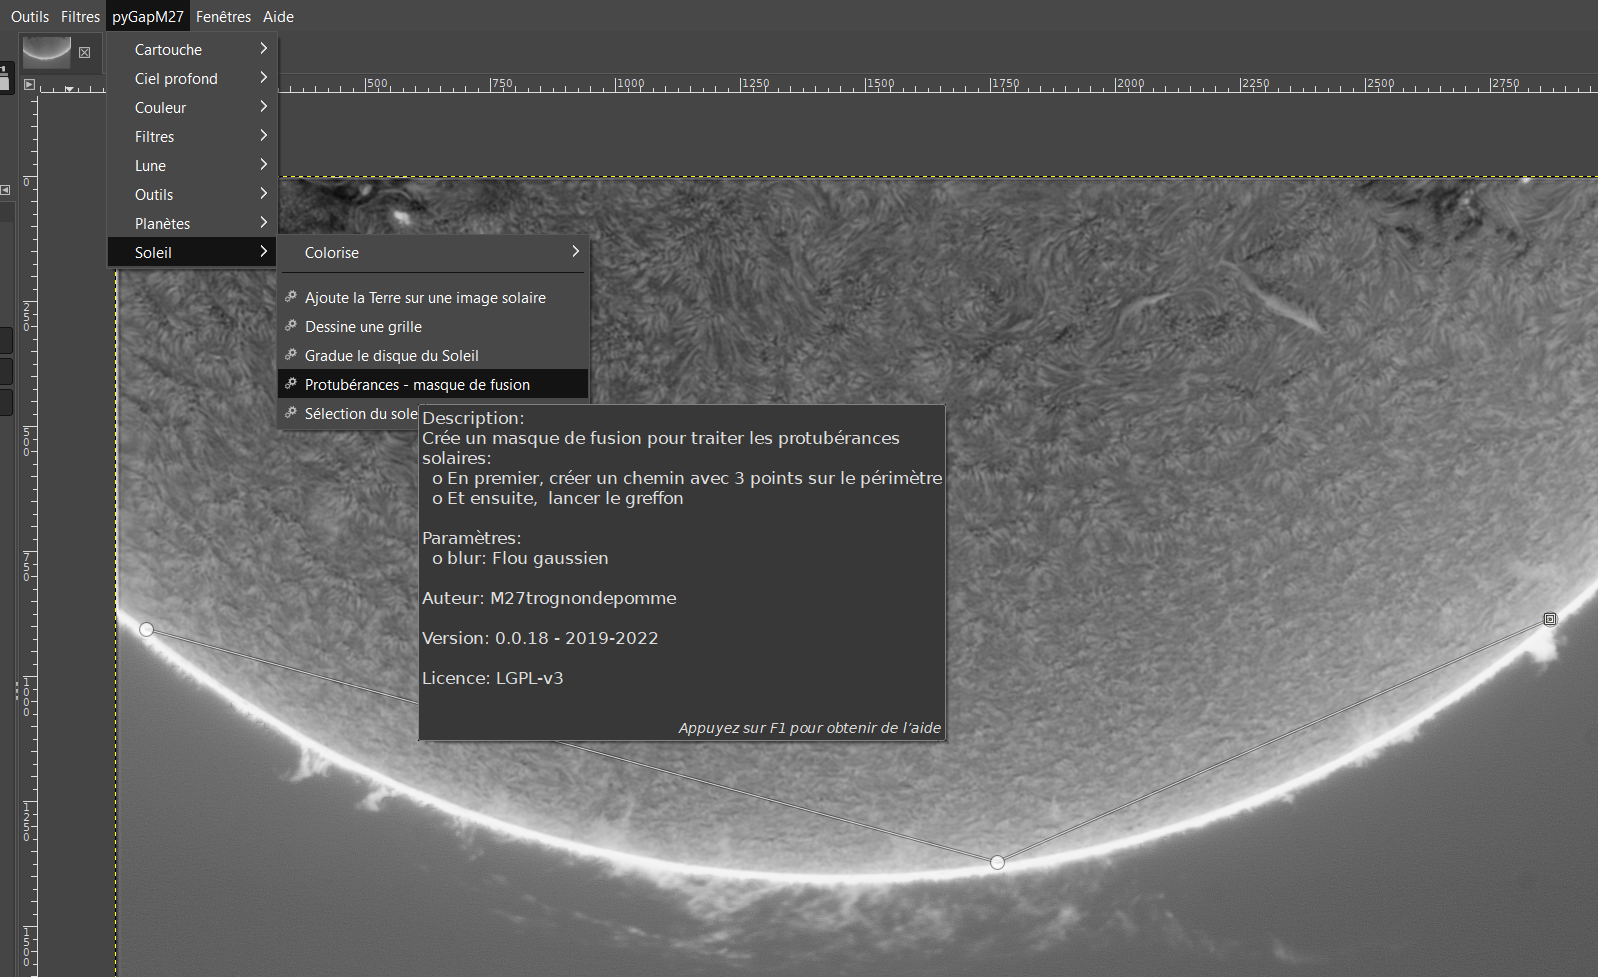
Task: Click the 'o blur: Flou gaussien' parameter line
Action: pos(520,558)
